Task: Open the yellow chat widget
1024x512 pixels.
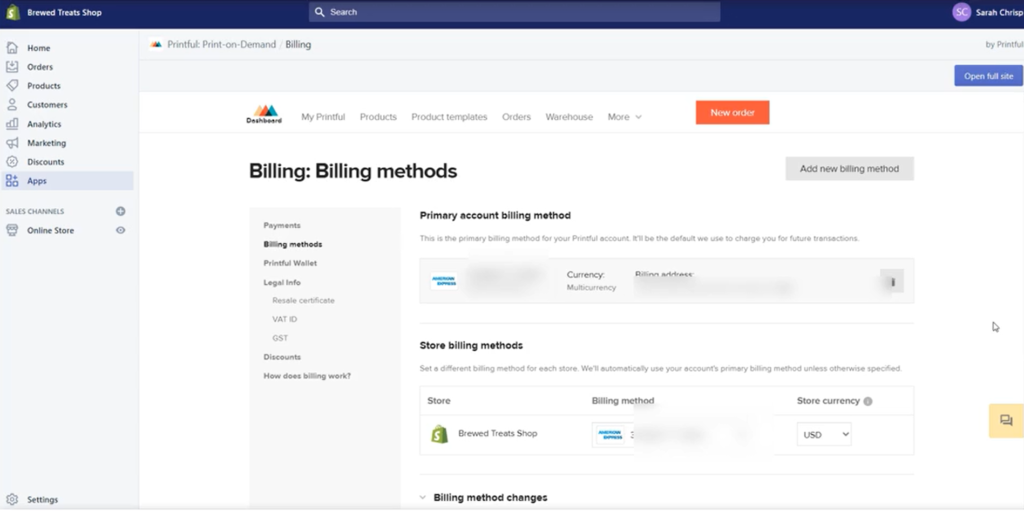Action: 1006,421
